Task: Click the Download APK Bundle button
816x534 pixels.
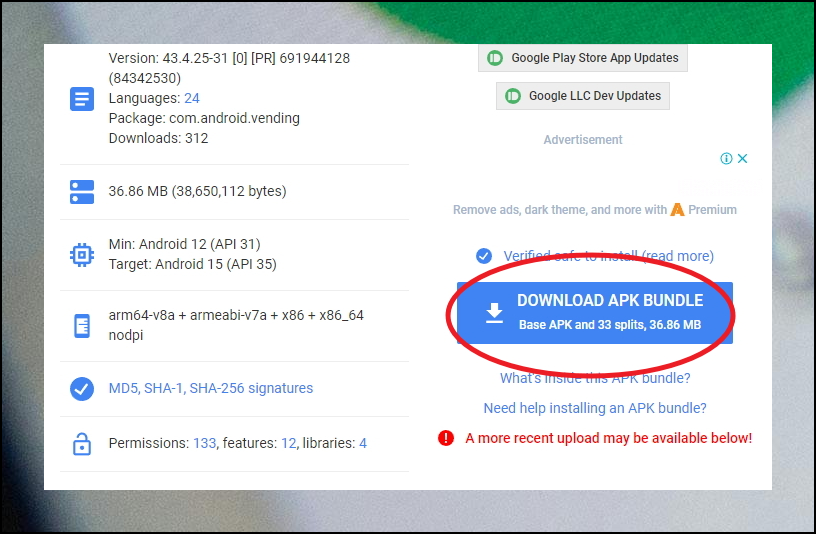Action: tap(595, 313)
